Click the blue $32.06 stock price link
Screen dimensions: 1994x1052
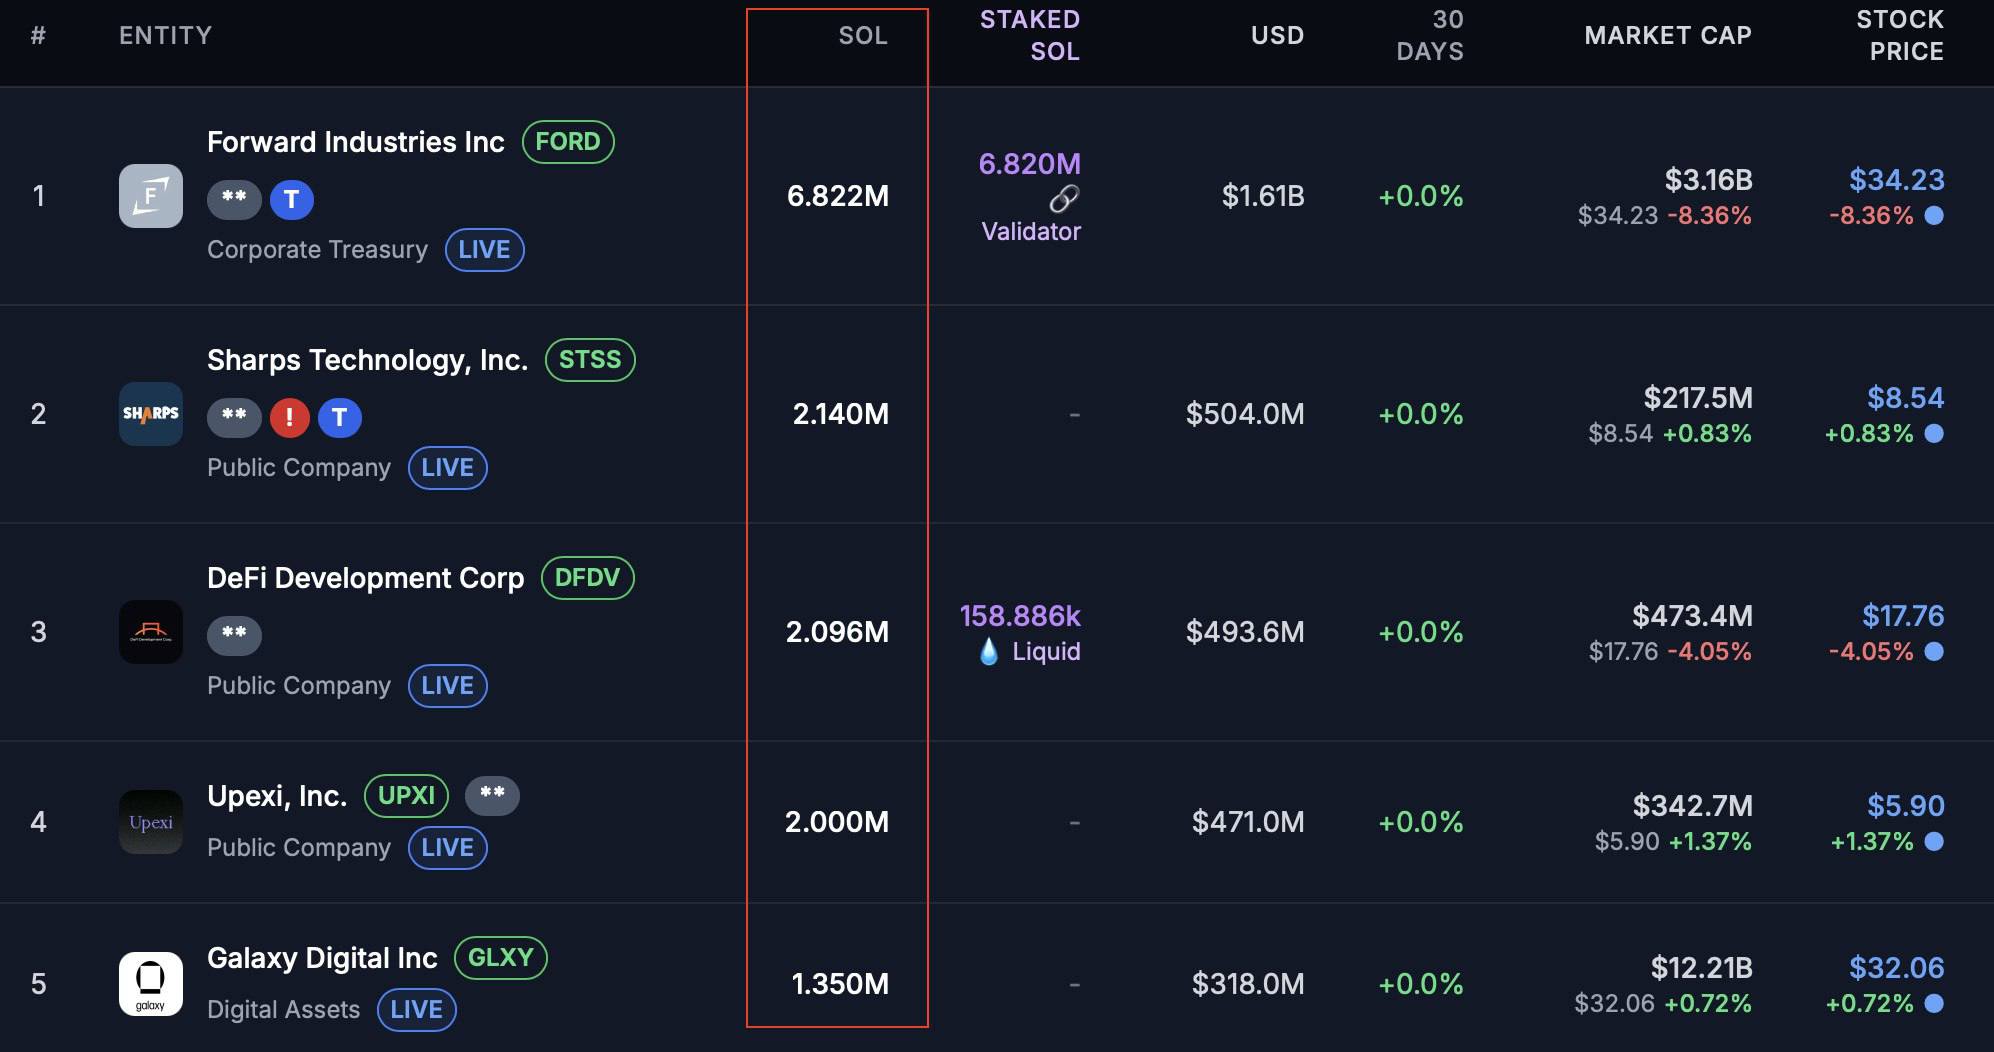tap(1896, 968)
